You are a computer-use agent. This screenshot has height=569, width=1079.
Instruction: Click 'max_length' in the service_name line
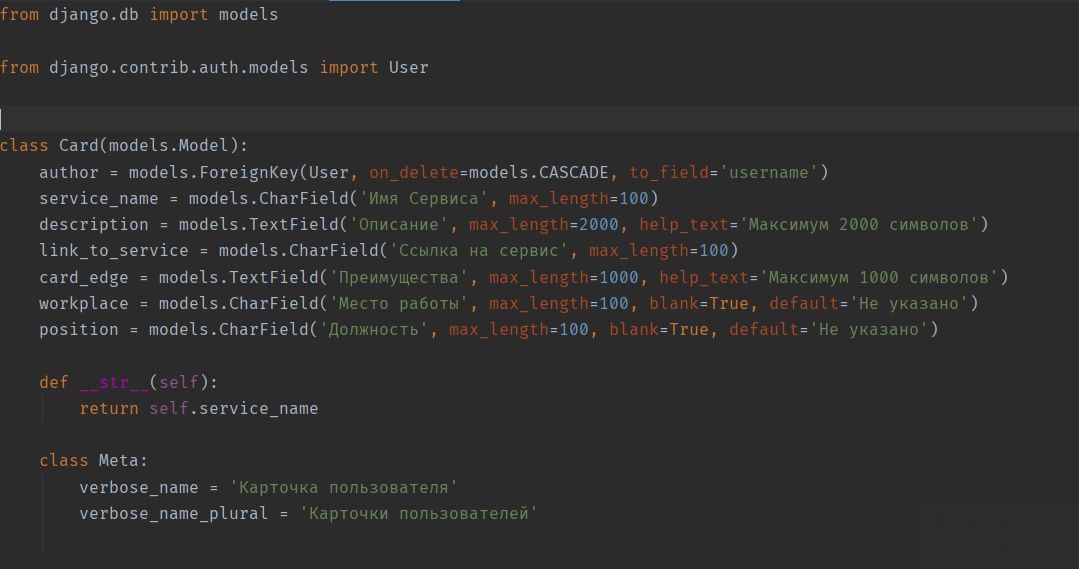click(559, 199)
